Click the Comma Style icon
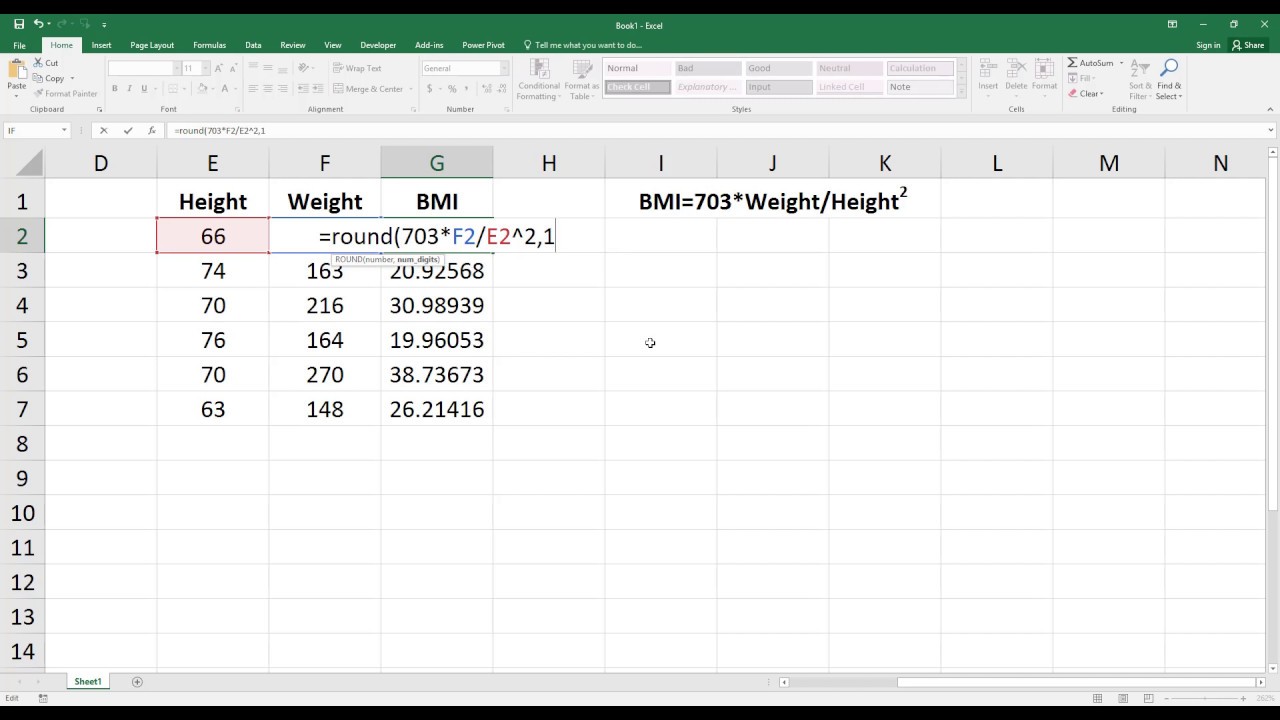1280x720 pixels. click(465, 89)
